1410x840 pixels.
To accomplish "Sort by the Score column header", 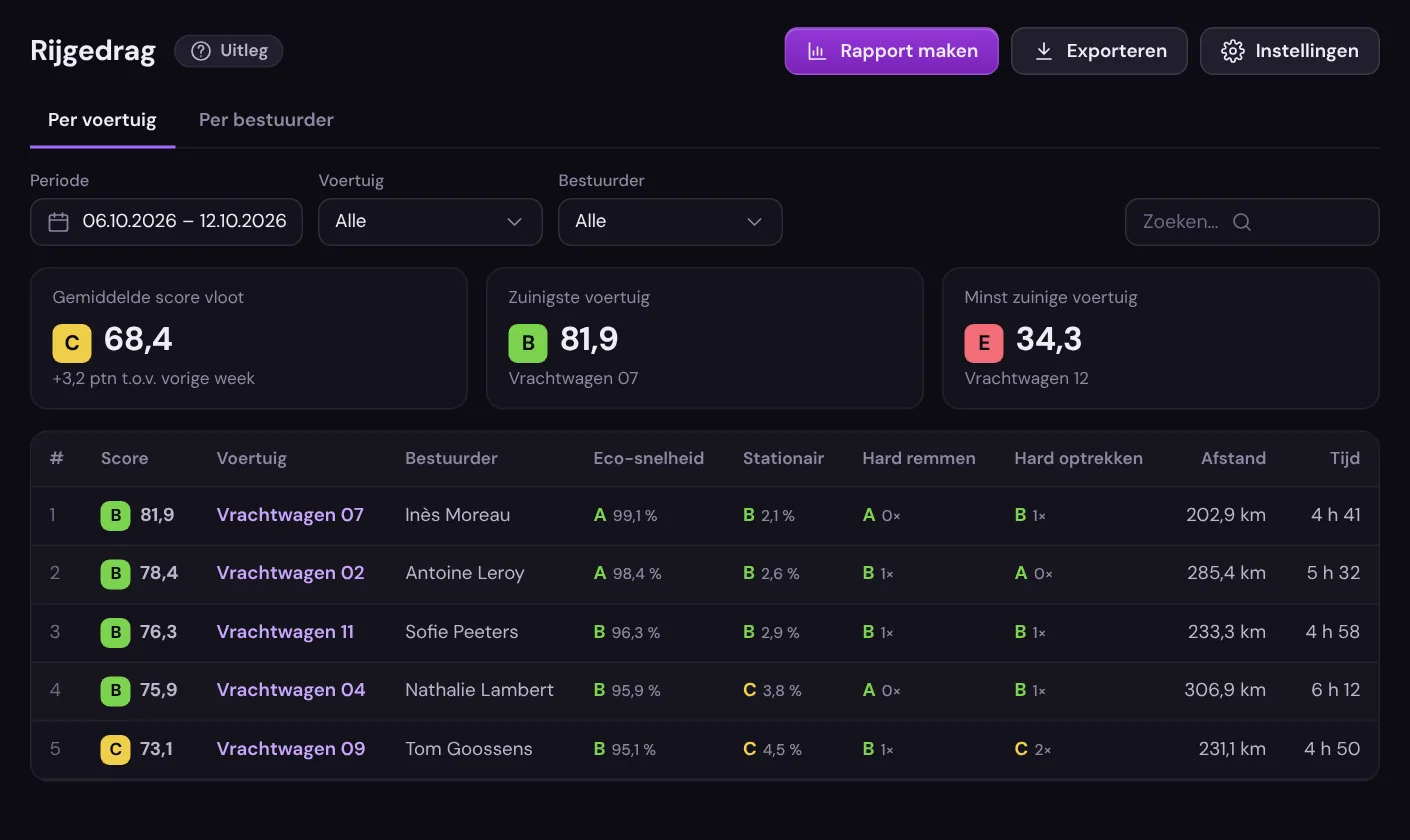I will [x=124, y=459].
